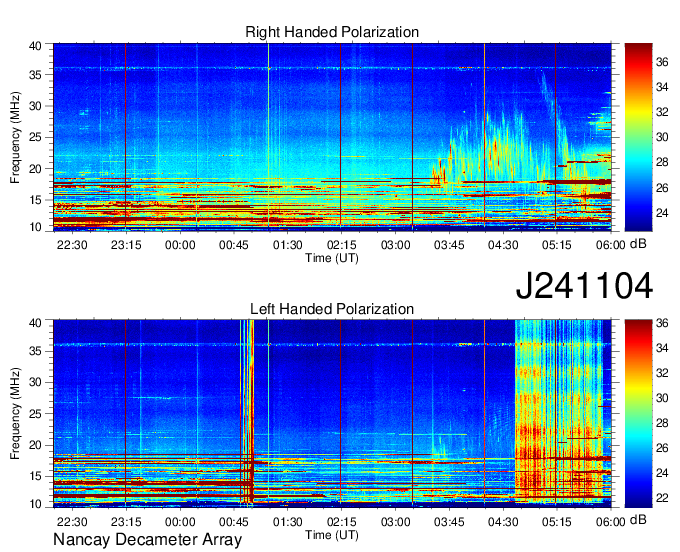
Task: Click the 25 MHz tick label on bottom plot
Action: [36, 414]
